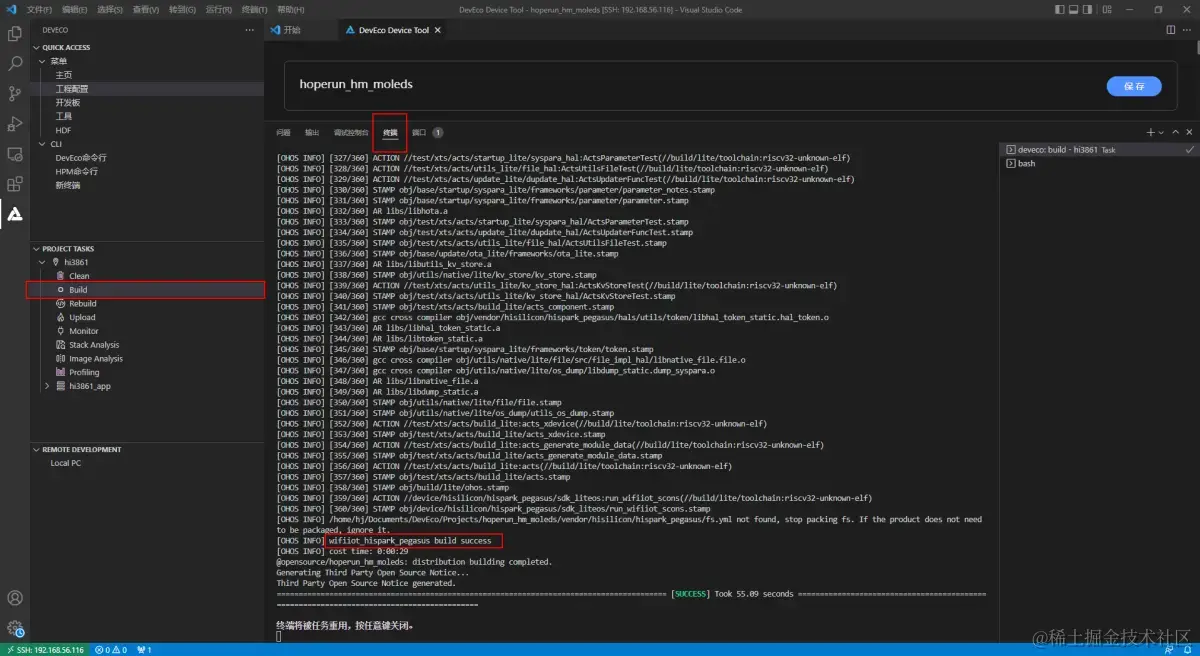The height and width of the screenshot is (656, 1200).
Task: Switch to the 调试控制台 panel tab
Action: pyautogui.click(x=351, y=132)
